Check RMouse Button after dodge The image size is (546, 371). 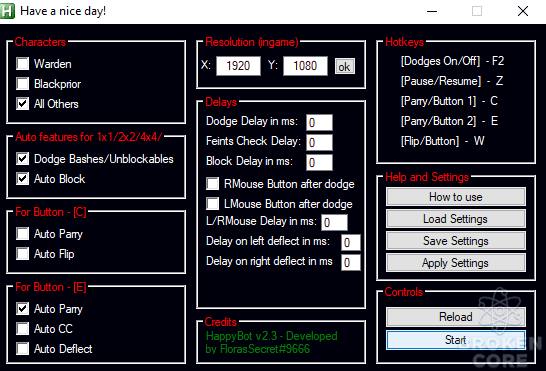click(x=213, y=184)
